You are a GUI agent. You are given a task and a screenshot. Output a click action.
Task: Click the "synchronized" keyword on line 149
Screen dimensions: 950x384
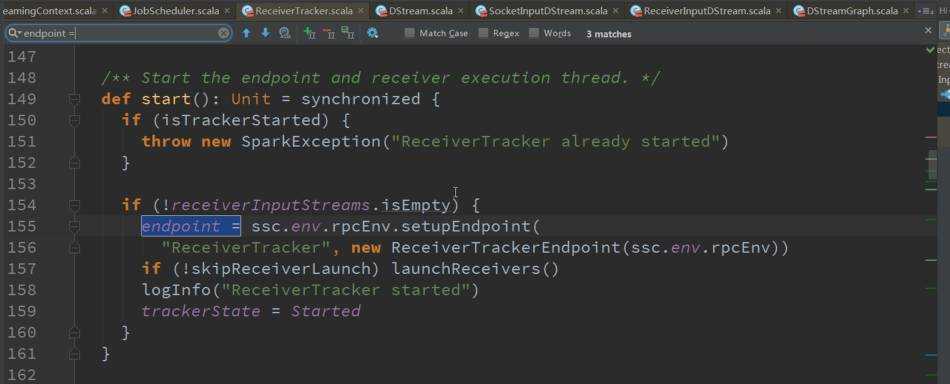pyautogui.click(x=360, y=99)
